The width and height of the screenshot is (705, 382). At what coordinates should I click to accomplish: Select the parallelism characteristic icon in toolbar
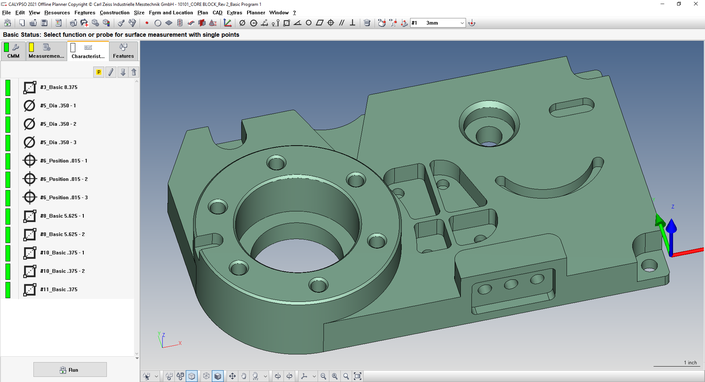coord(342,23)
